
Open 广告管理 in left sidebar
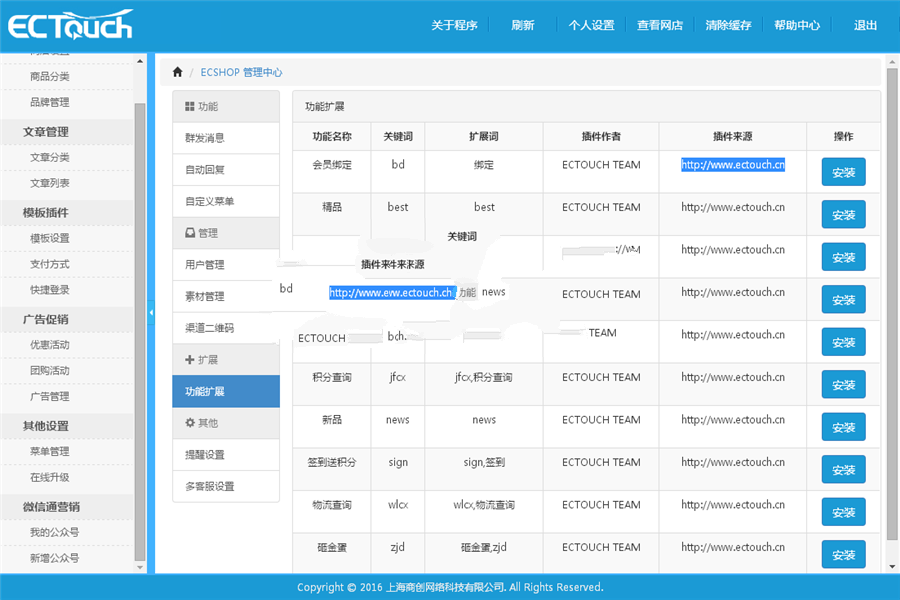coord(50,396)
